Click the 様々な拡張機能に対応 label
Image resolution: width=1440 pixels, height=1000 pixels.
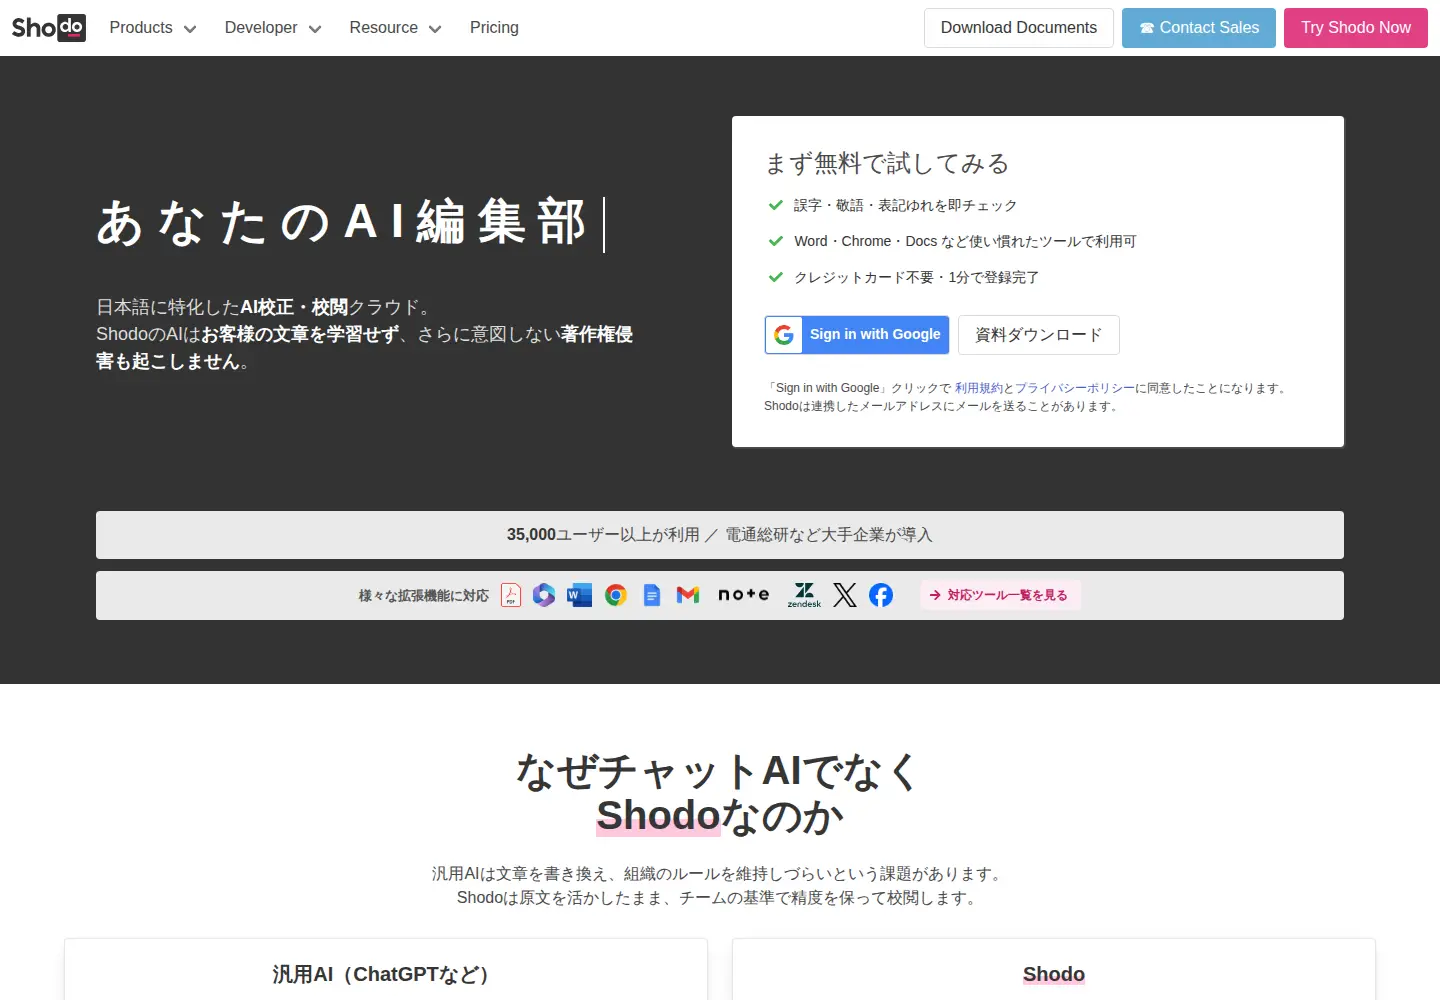click(424, 595)
